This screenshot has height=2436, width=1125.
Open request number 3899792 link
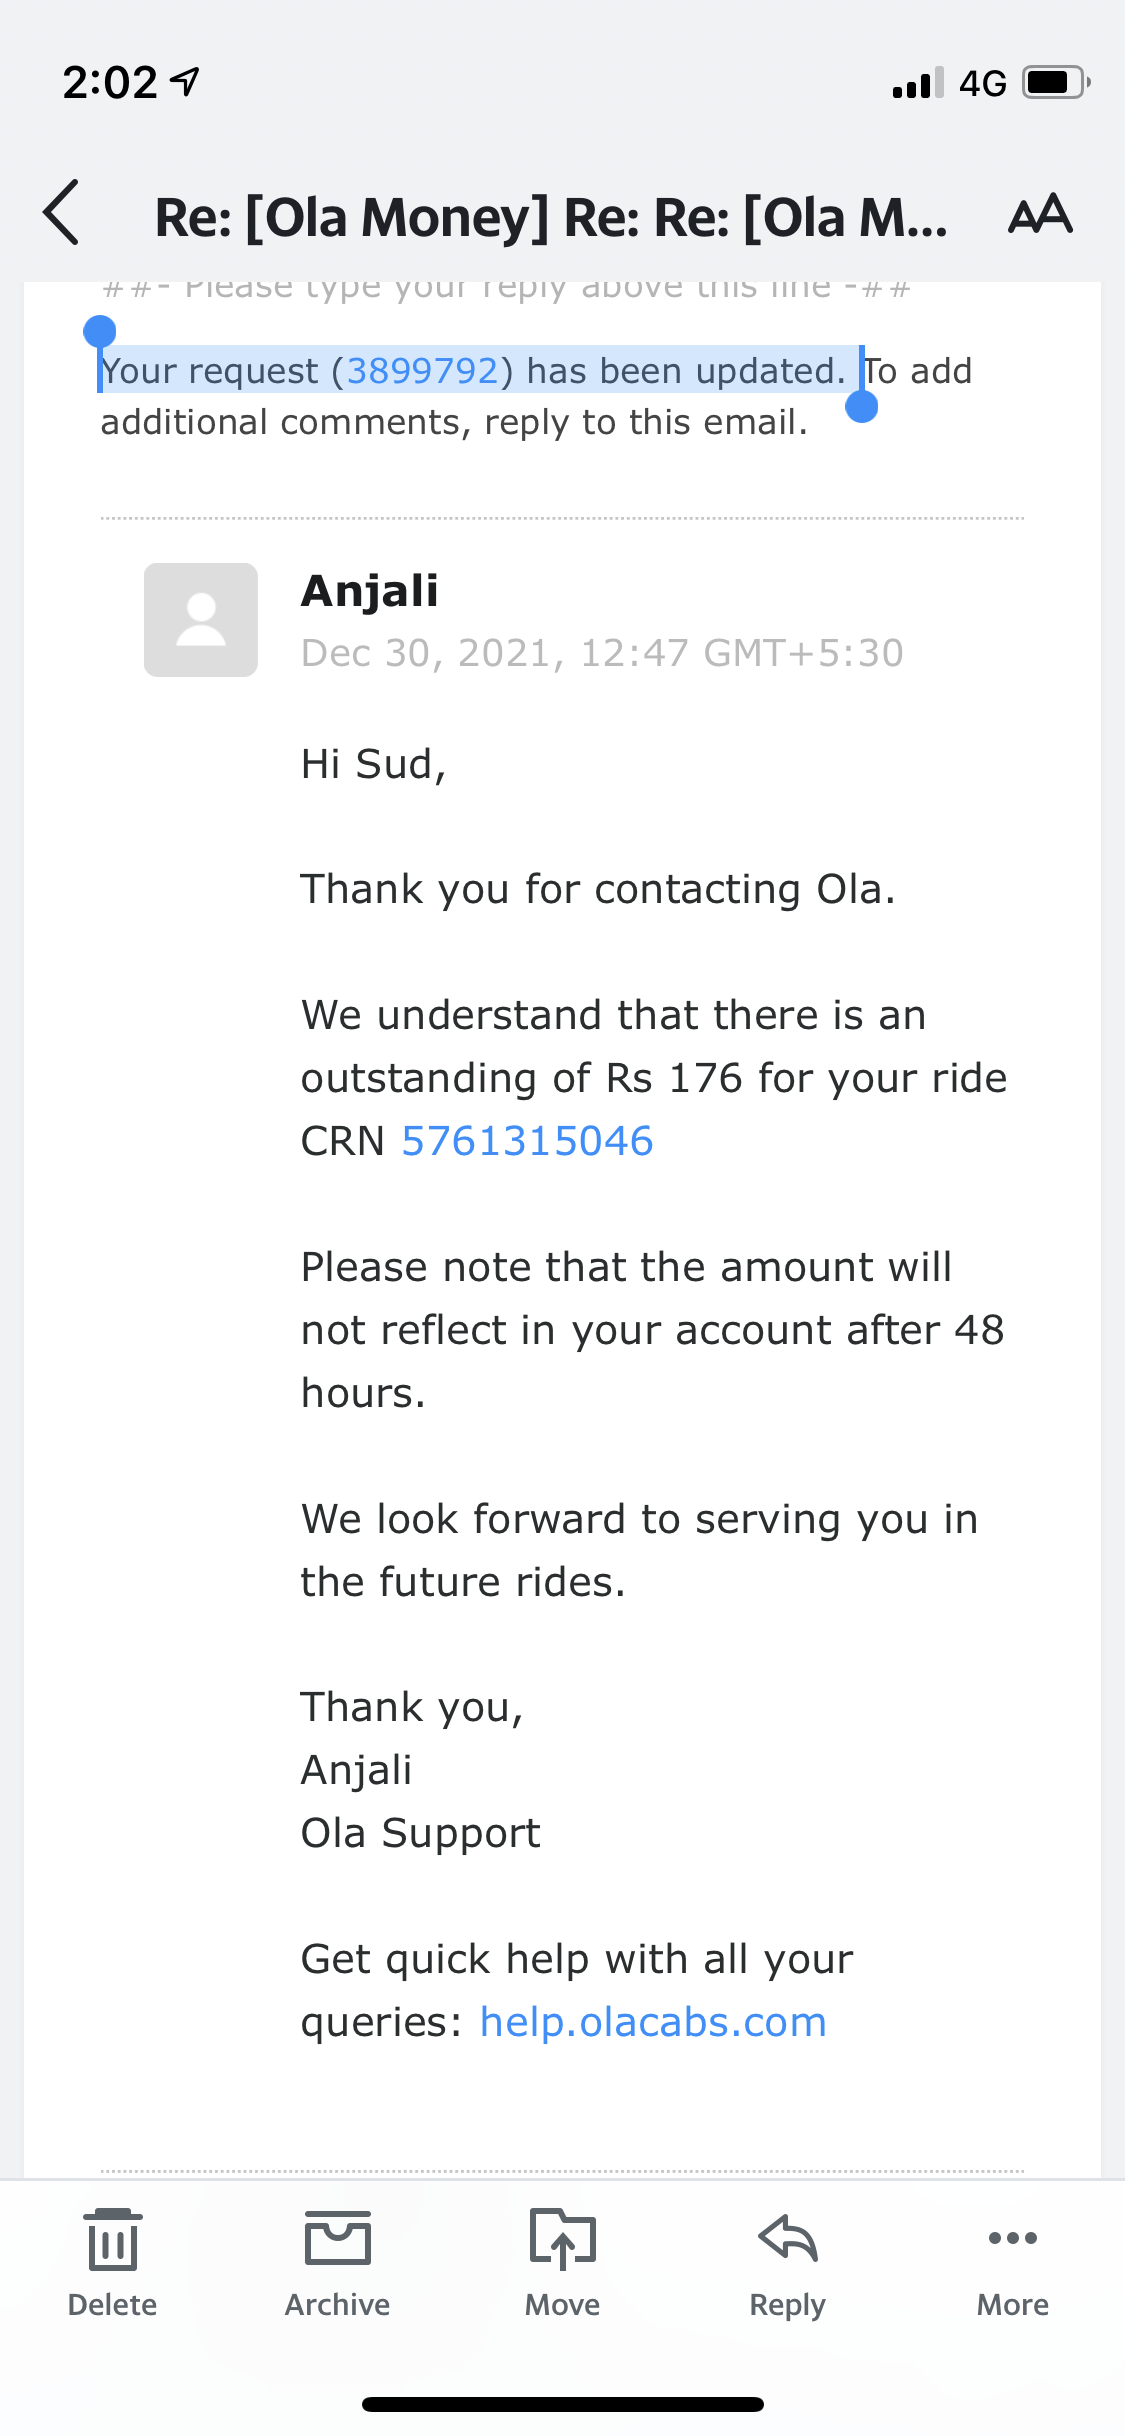(422, 371)
